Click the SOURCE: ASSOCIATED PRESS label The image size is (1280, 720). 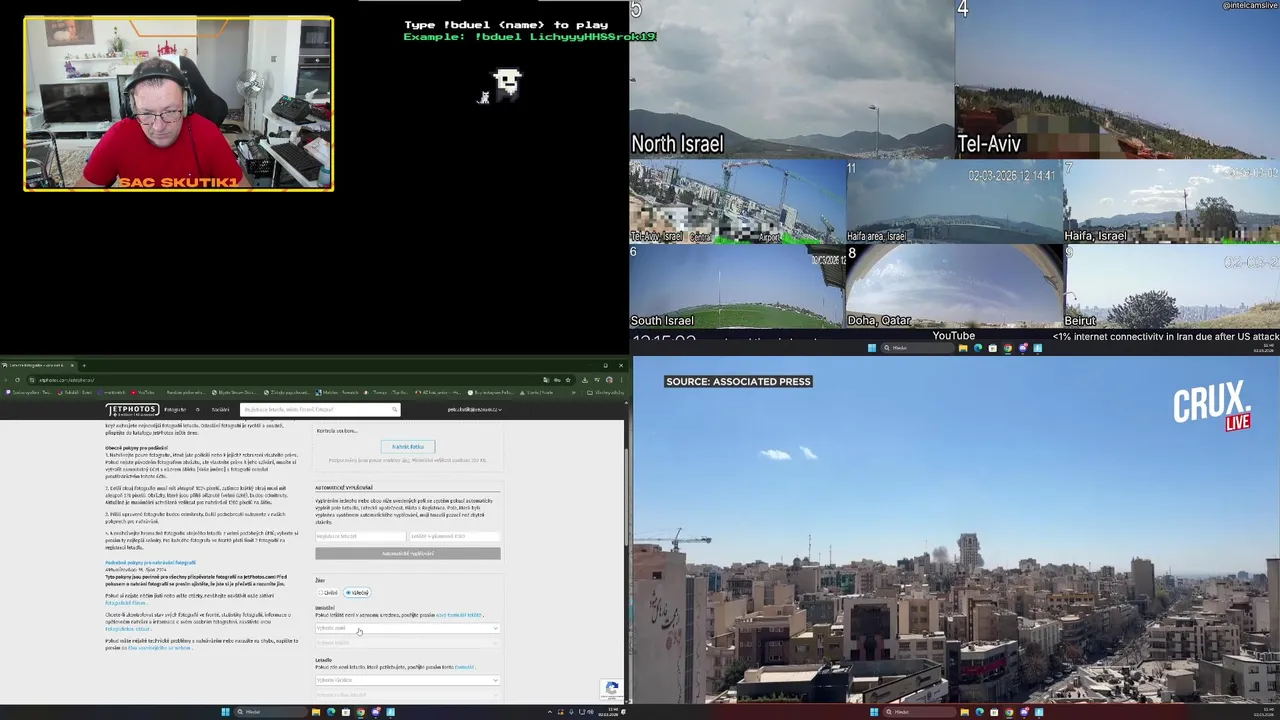tap(738, 381)
